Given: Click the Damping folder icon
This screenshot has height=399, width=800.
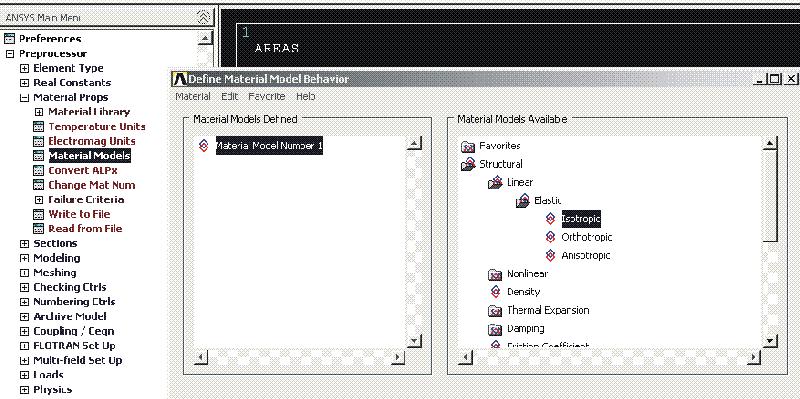Looking at the screenshot, I should coord(495,329).
